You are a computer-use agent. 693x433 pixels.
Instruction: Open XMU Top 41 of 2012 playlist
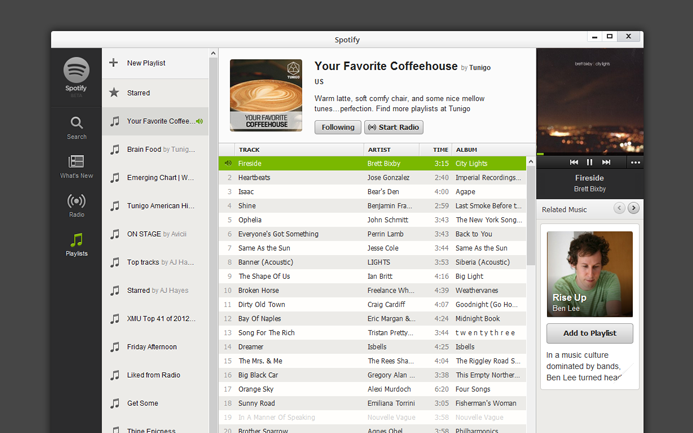click(x=155, y=319)
